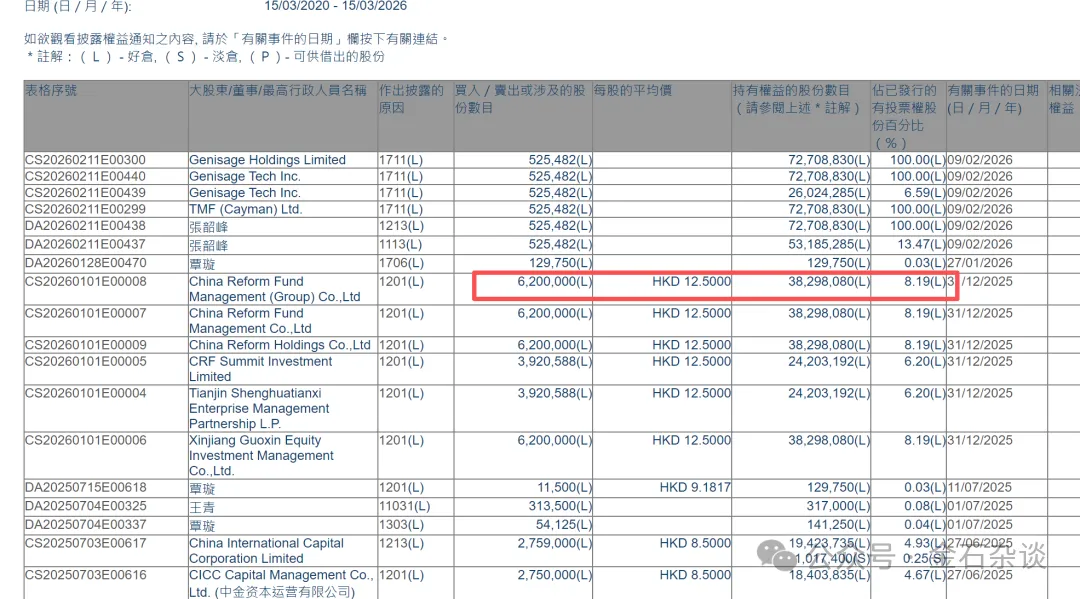Viewport: 1080px width, 599px height.
Task: Click percentage 6.59(L)
Action: 924,193
